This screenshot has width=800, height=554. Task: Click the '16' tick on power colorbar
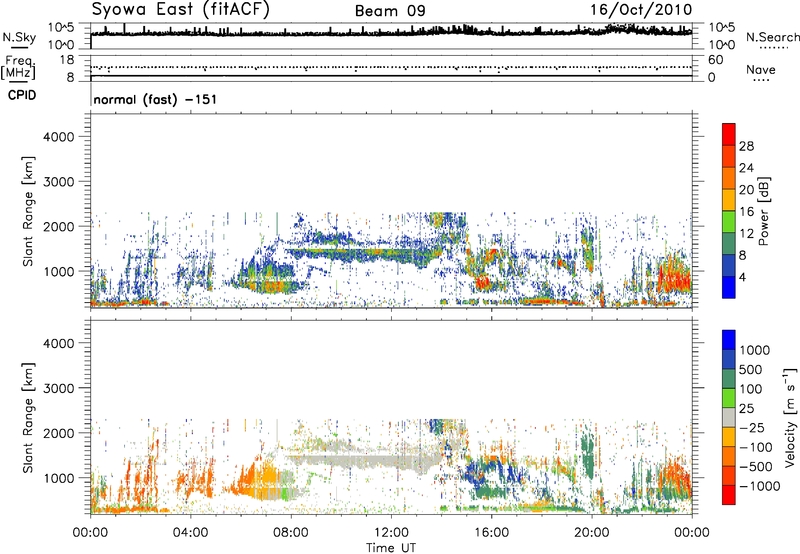[746, 212]
